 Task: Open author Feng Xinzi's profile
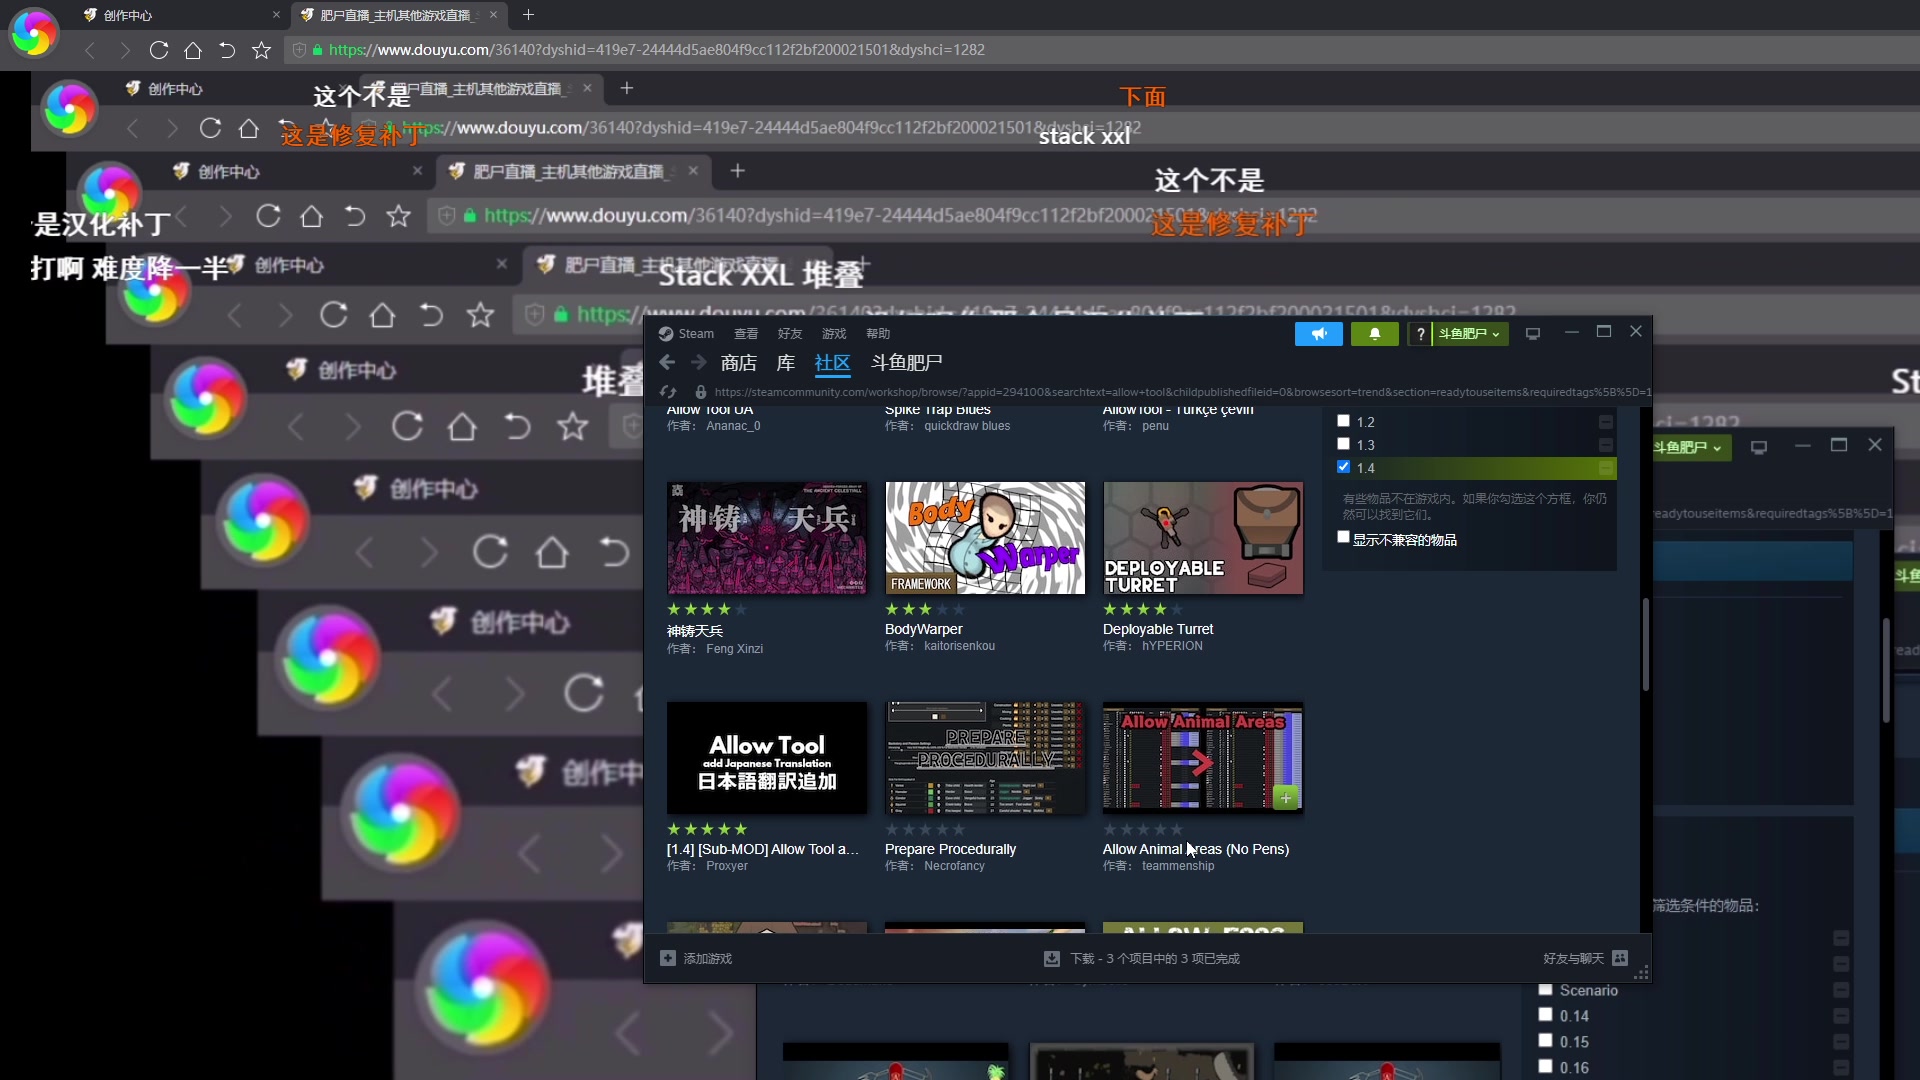click(734, 649)
